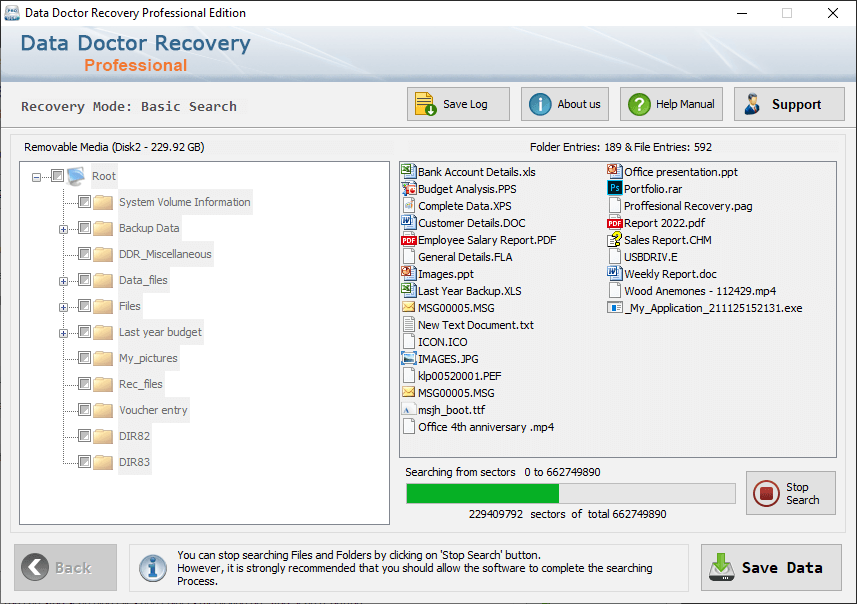Tick the DDR_Miscellaneous checkbox

(x=84, y=254)
